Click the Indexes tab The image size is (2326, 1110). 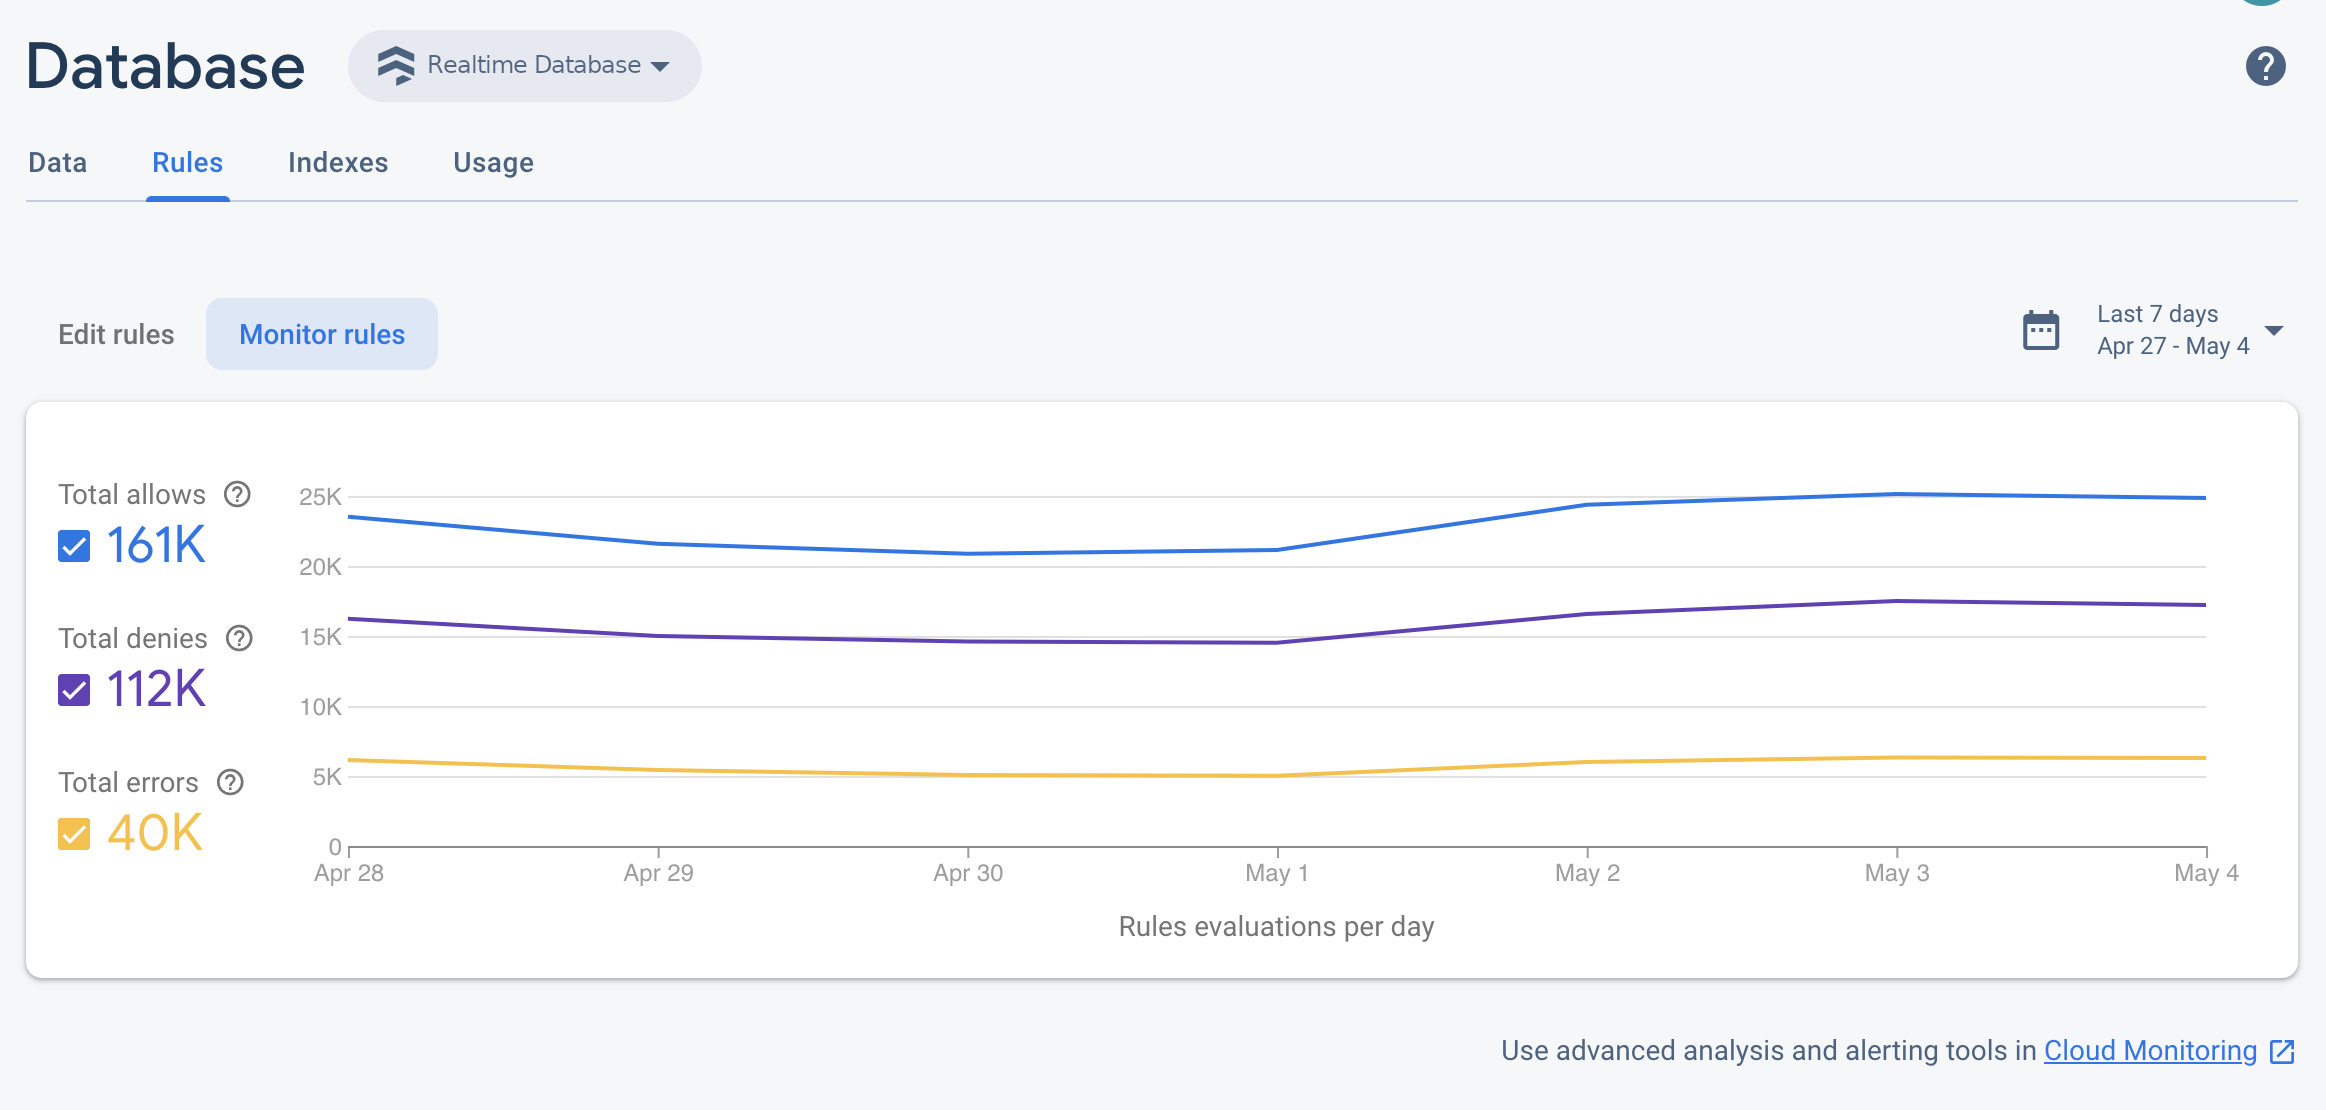click(x=338, y=162)
